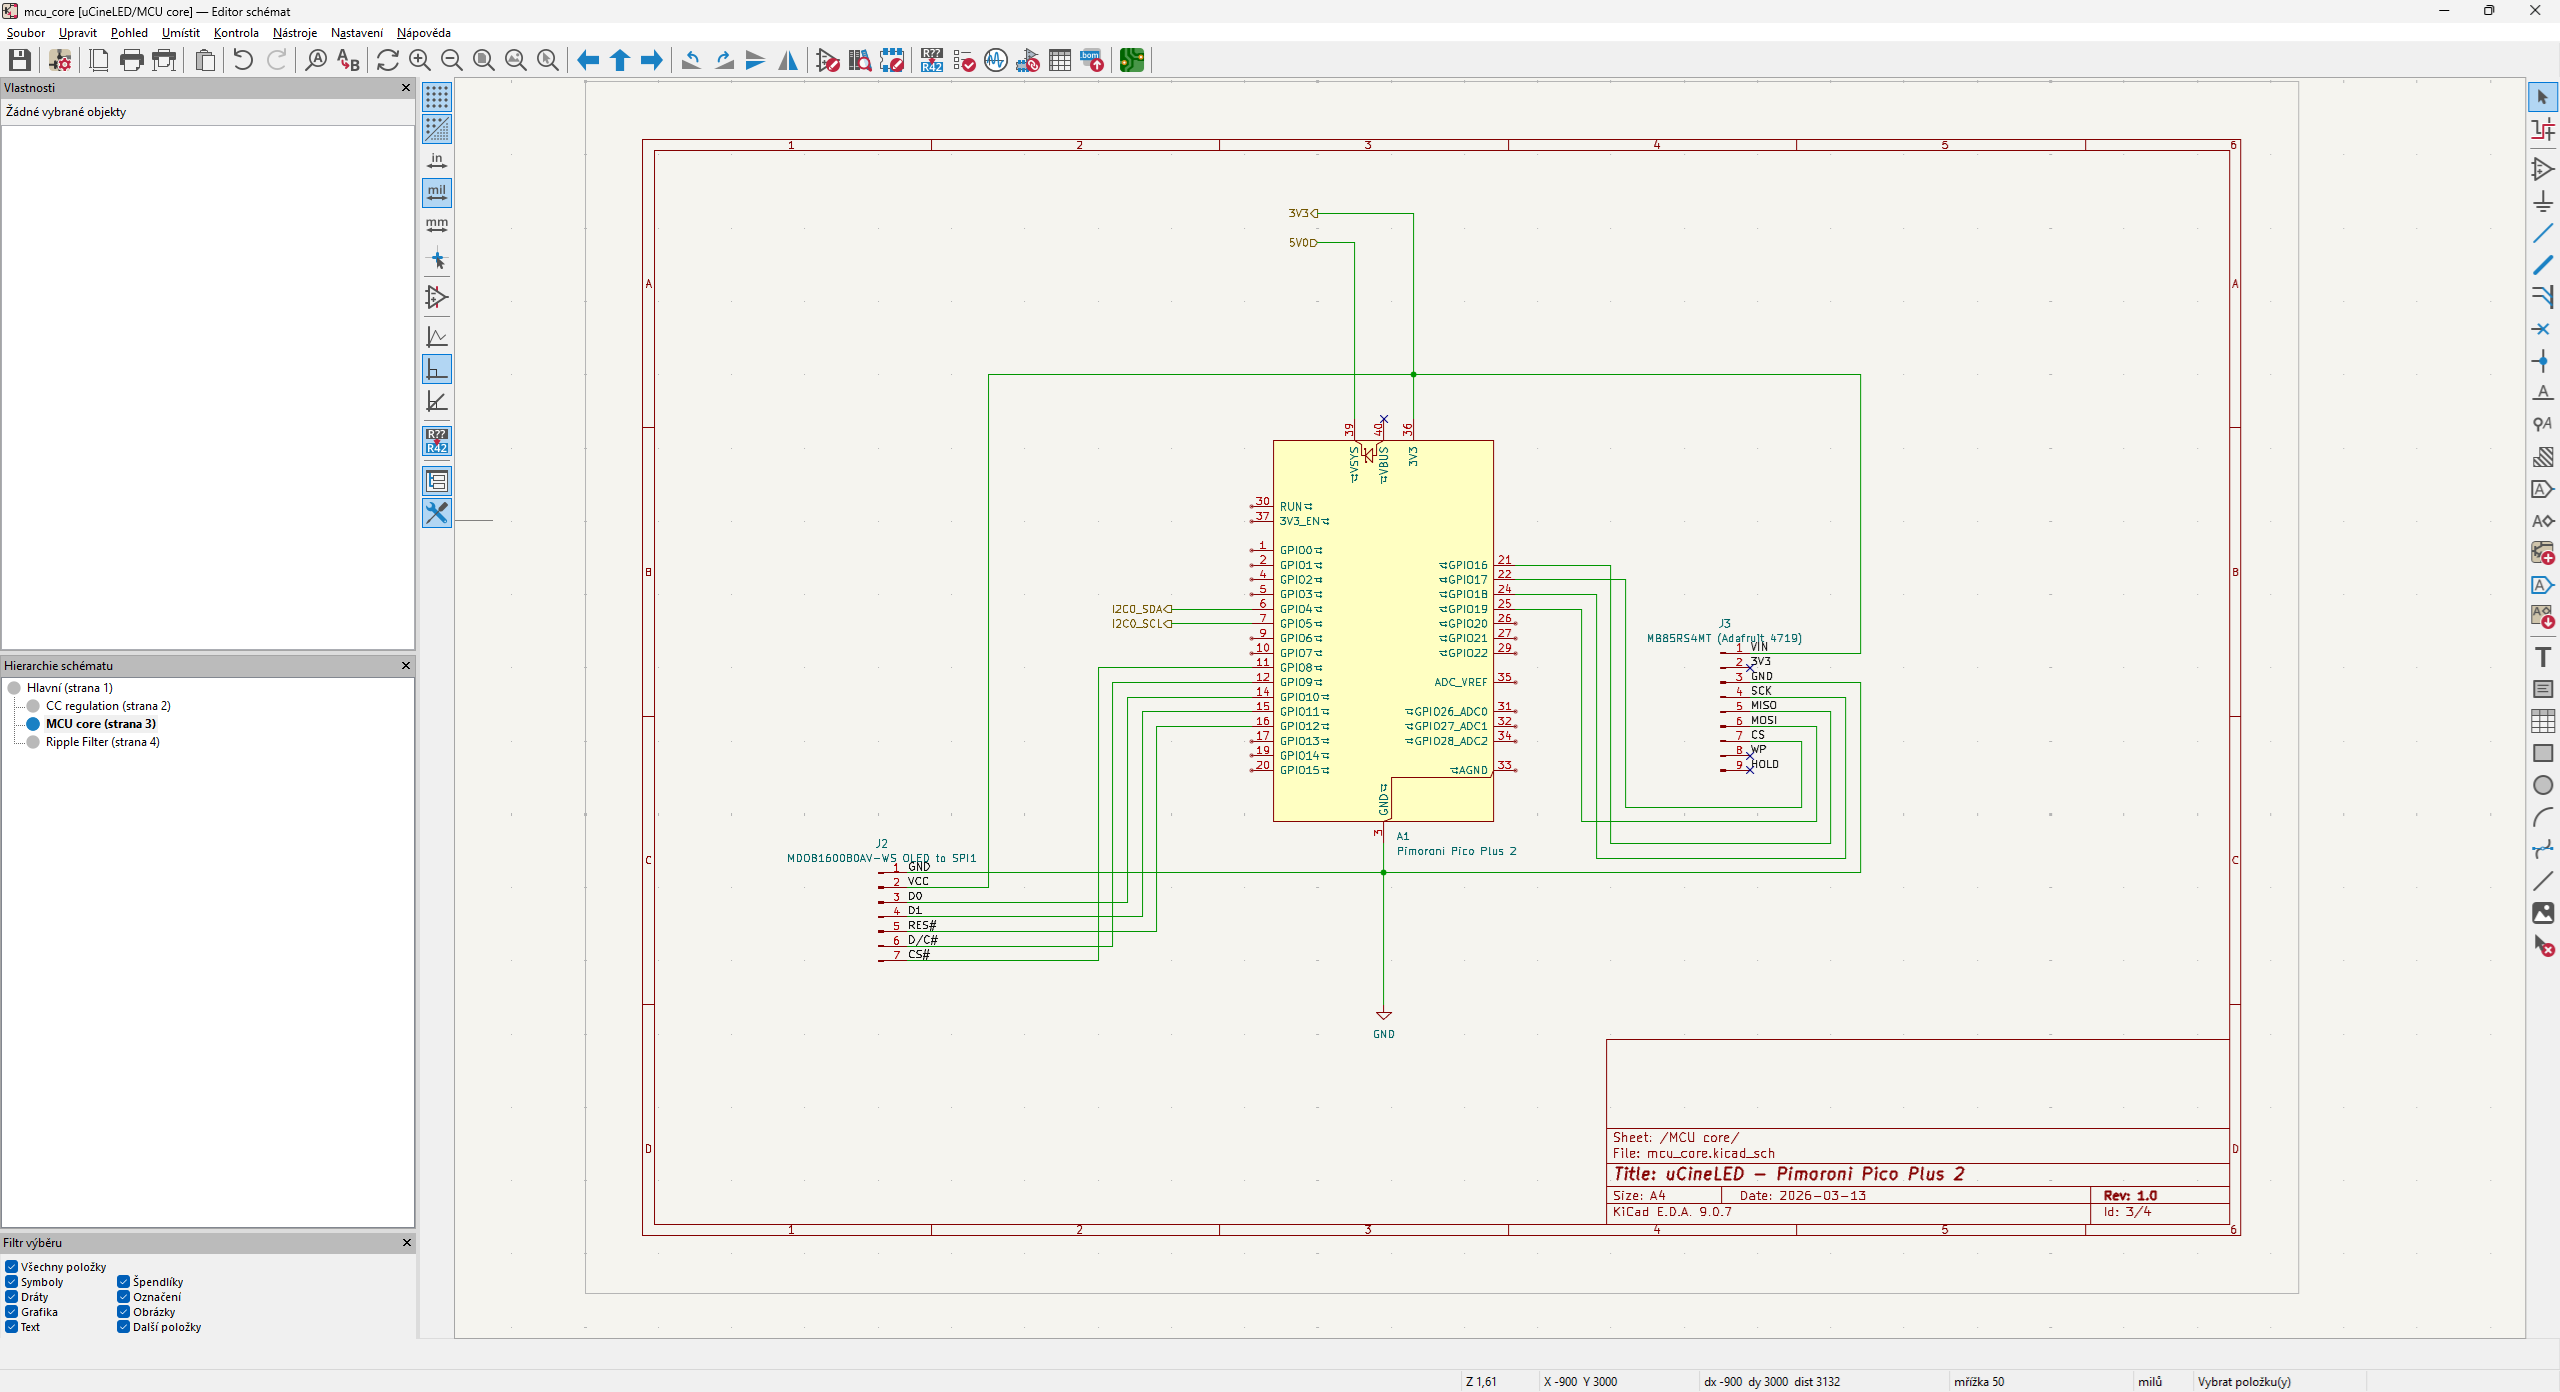Open the Umístit menu
Image resolution: width=2560 pixels, height=1392 pixels.
tap(180, 33)
